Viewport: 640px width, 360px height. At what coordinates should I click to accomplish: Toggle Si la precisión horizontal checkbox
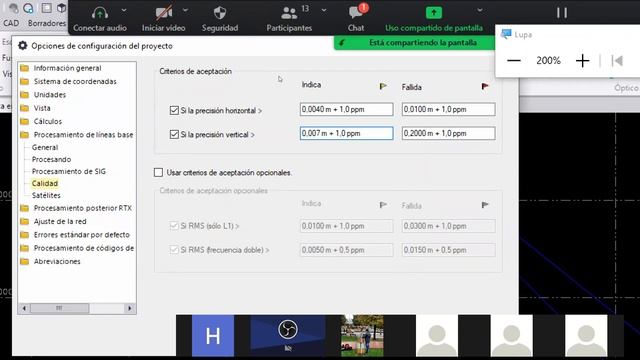174,110
